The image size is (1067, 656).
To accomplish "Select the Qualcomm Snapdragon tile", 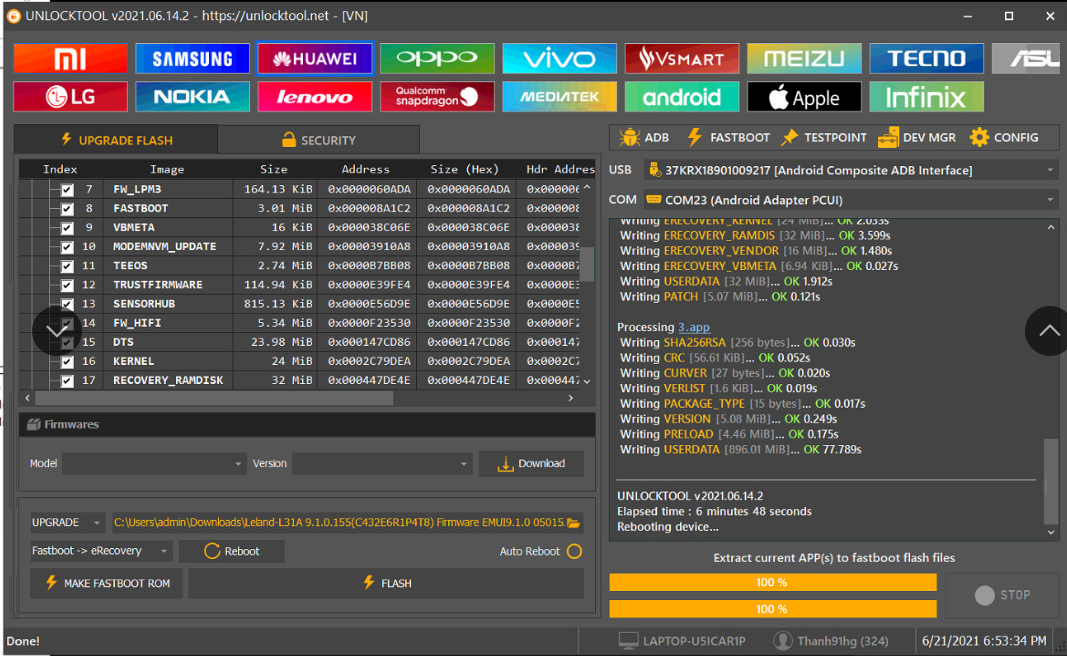I will tap(438, 97).
